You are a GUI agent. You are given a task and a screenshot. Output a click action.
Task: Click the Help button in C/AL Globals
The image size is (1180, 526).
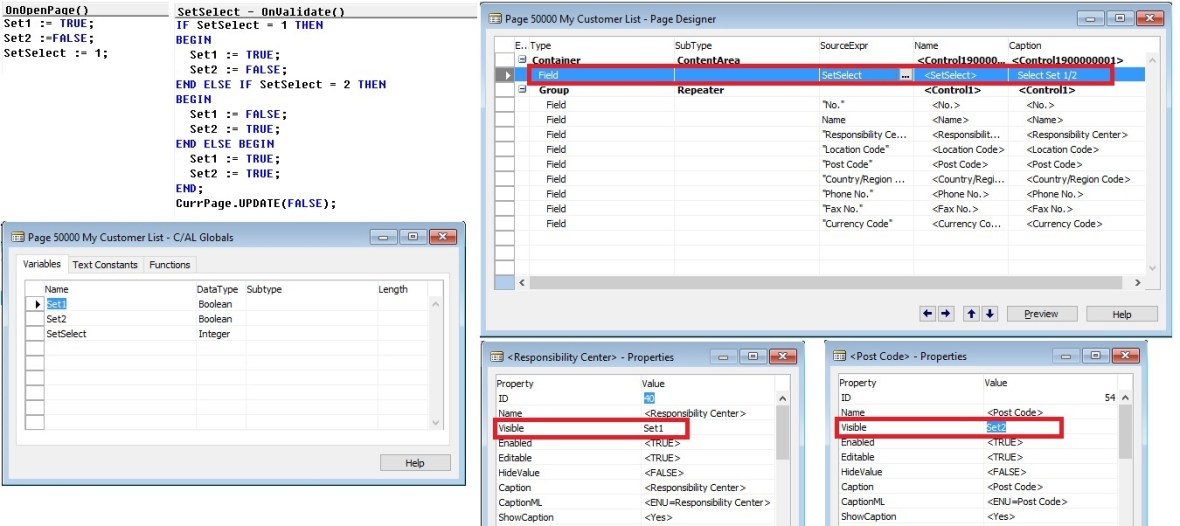click(414, 463)
